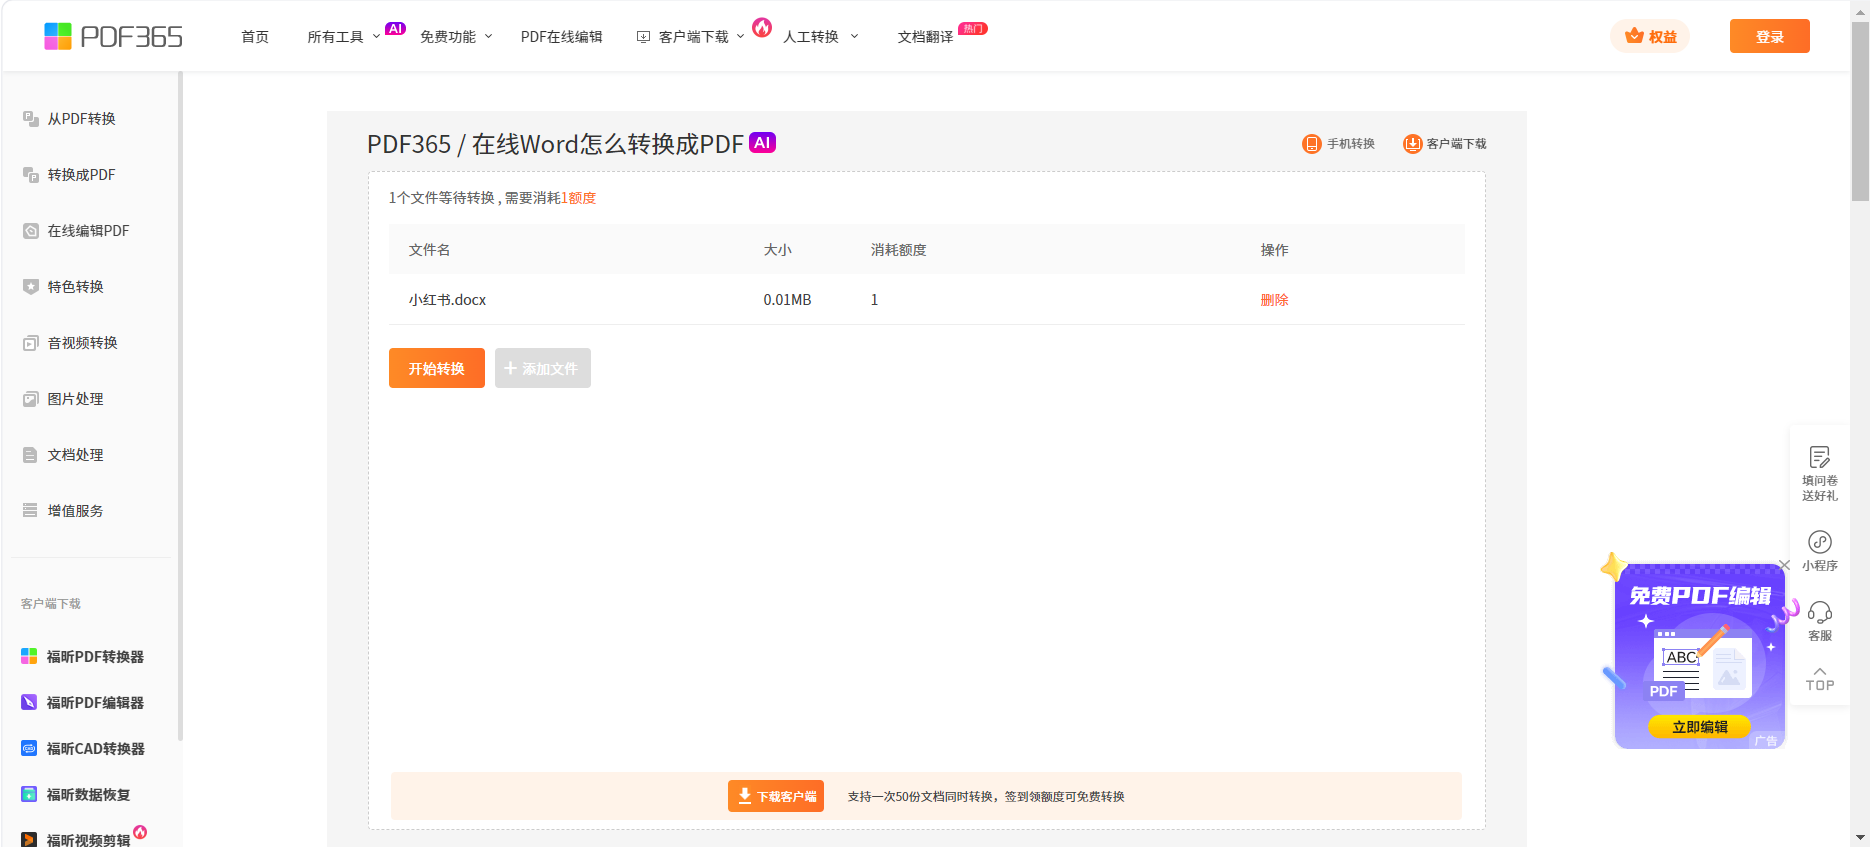Expand the 人工转换 dropdown
This screenshot has width=1870, height=847.
[x=820, y=37]
